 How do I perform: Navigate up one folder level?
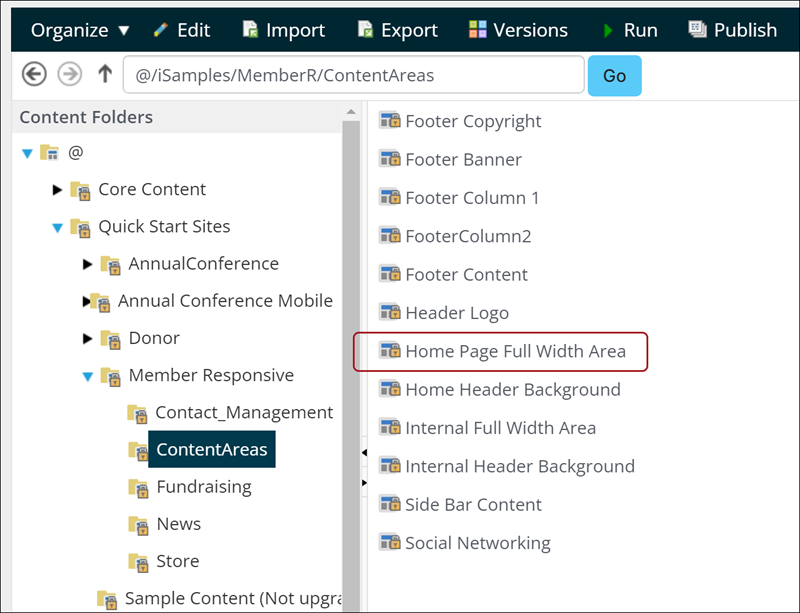point(105,73)
